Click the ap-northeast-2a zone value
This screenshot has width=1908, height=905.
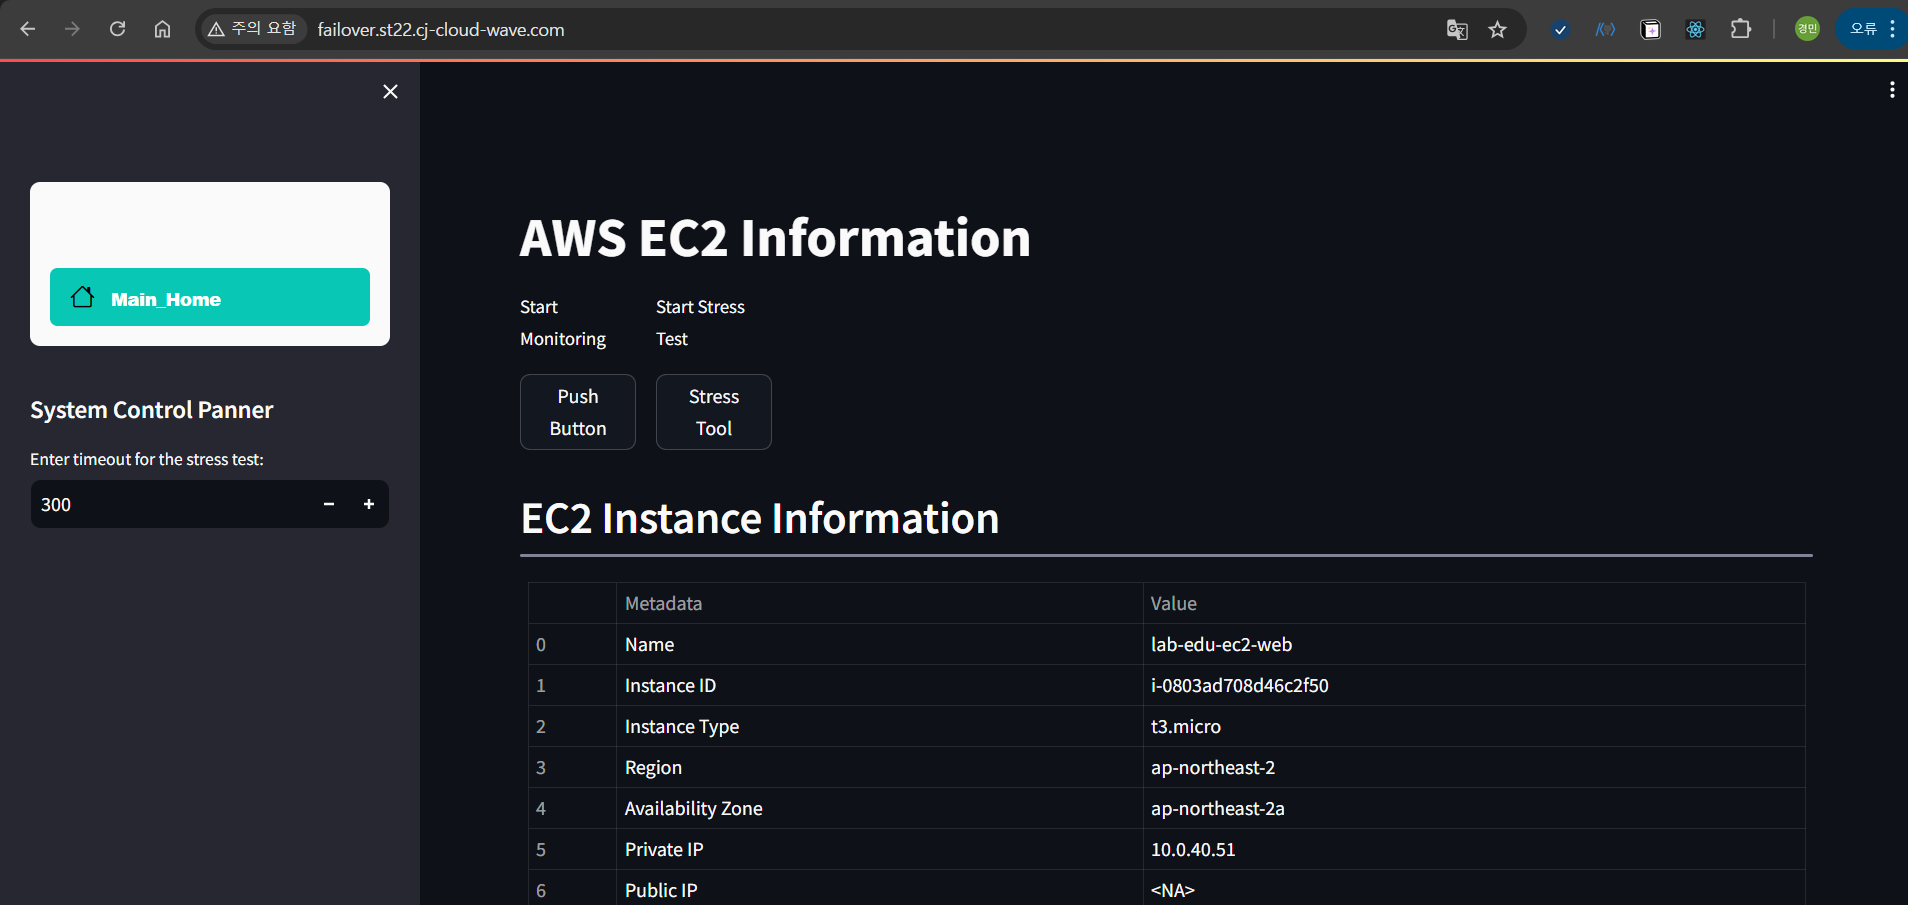pyautogui.click(x=1474, y=808)
